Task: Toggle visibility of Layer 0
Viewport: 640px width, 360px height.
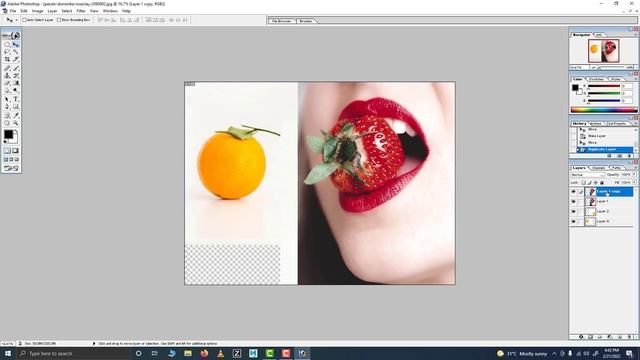Action: [573, 221]
